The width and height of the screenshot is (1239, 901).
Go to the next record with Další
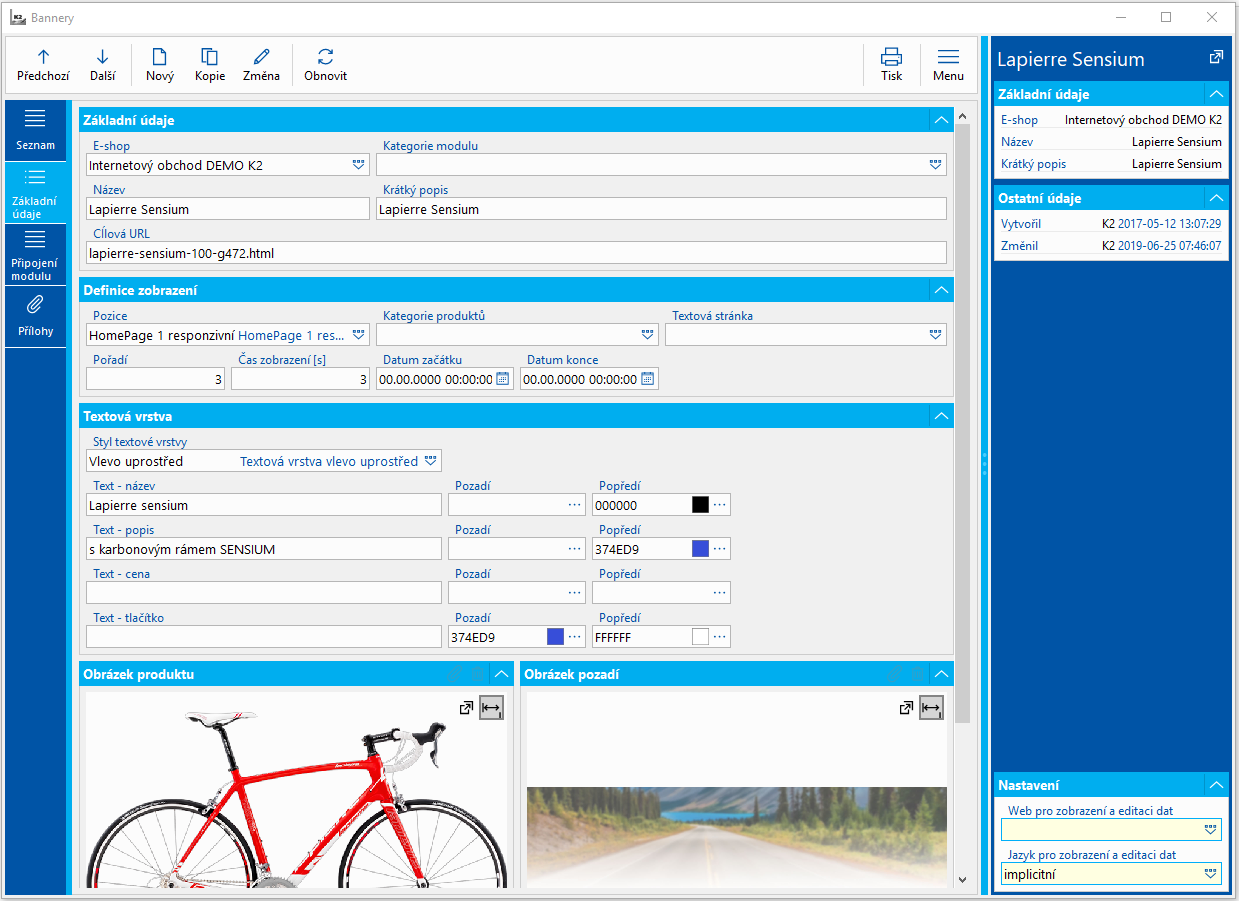click(x=102, y=65)
